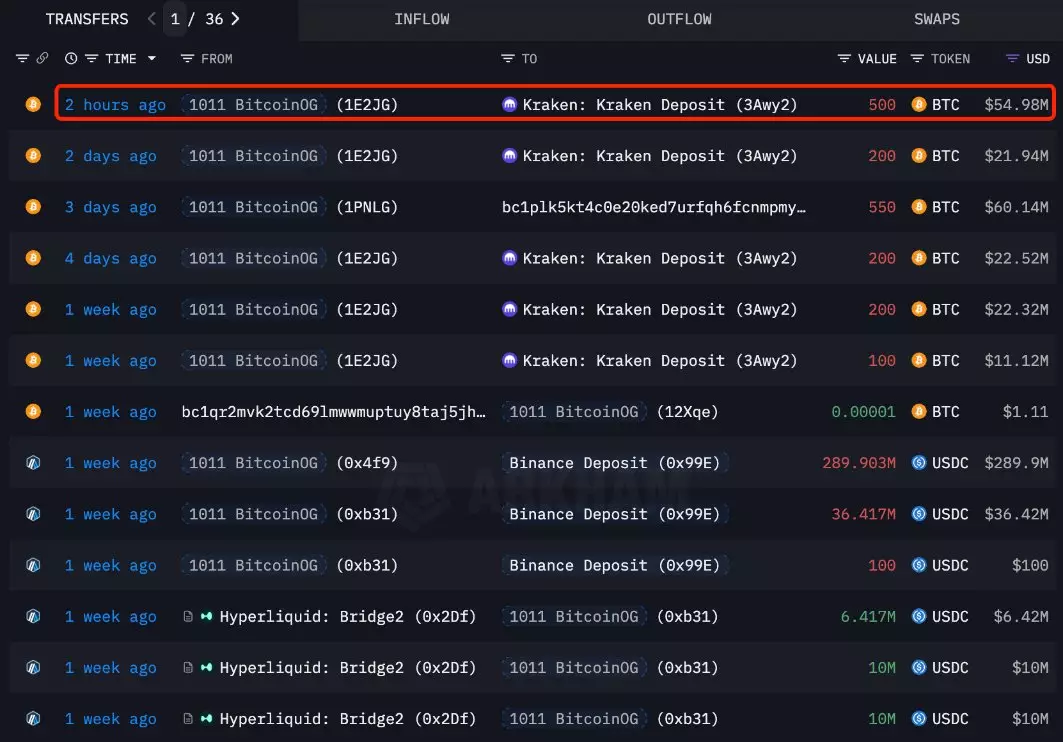The height and width of the screenshot is (742, 1063).
Task: Open the SWAPS tab
Action: (936, 19)
